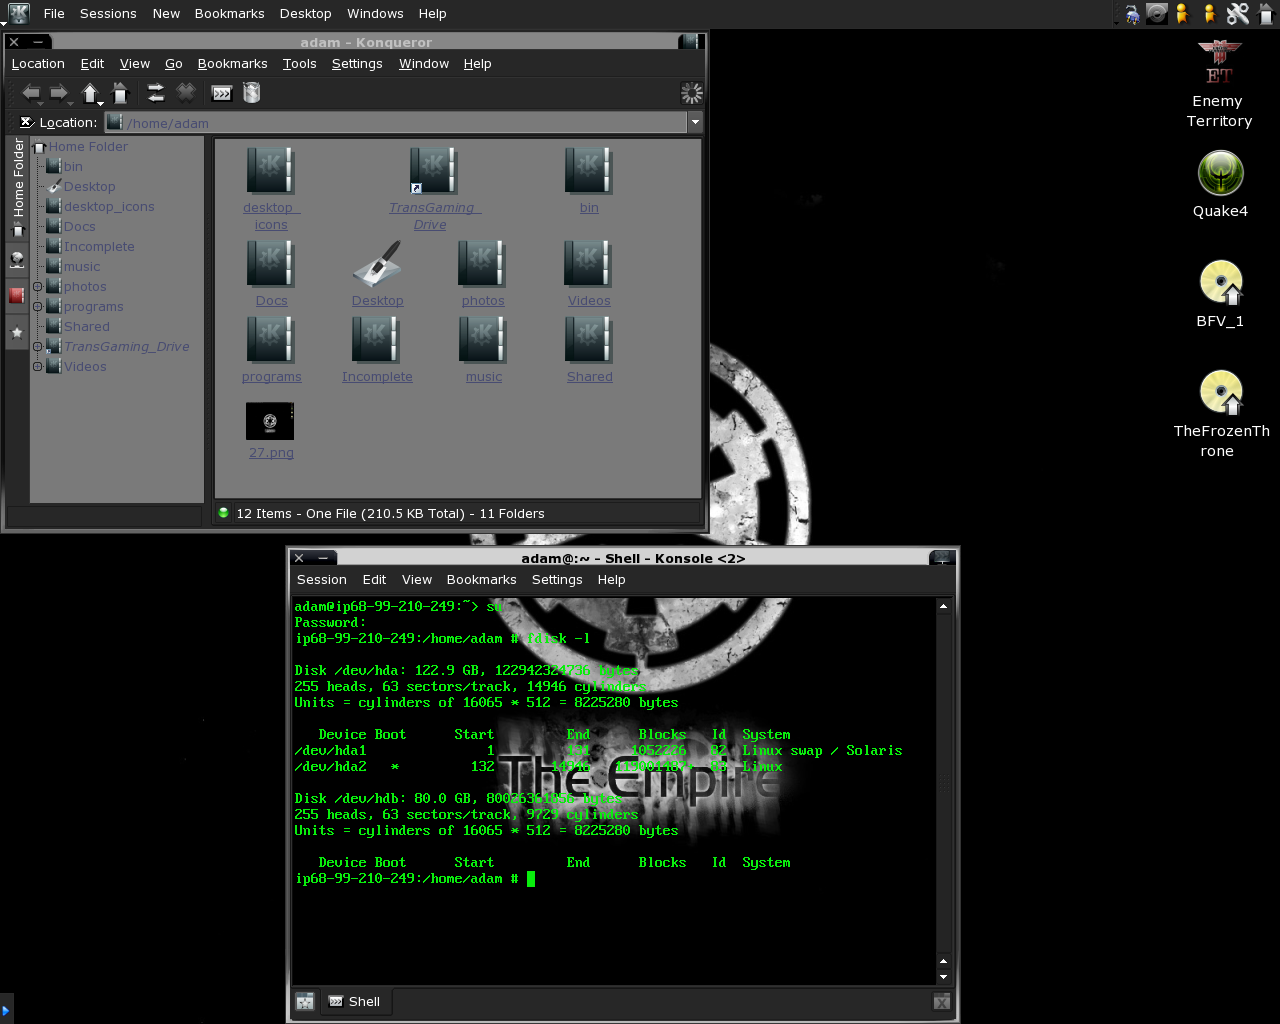Open top panel Desktop menu
The image size is (1280, 1024).
pos(305,14)
